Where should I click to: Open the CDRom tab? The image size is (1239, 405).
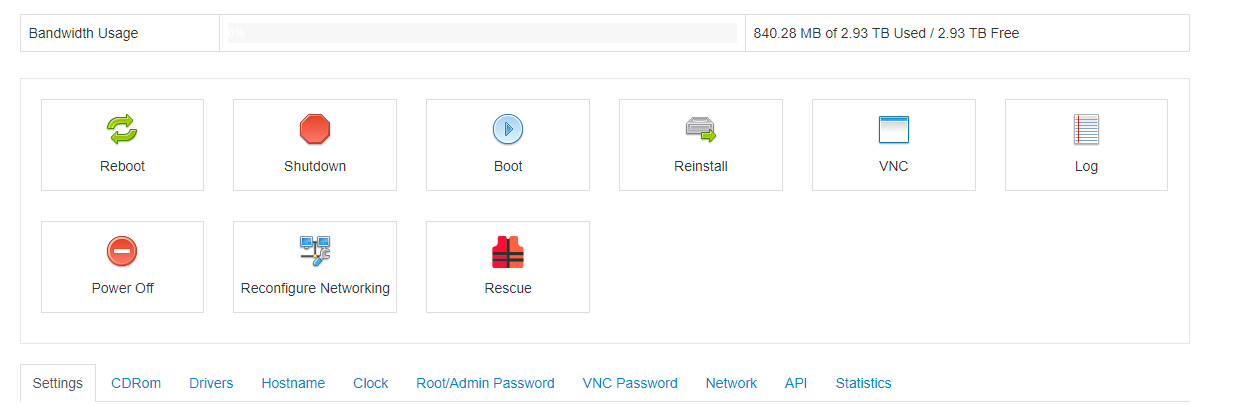pos(136,383)
